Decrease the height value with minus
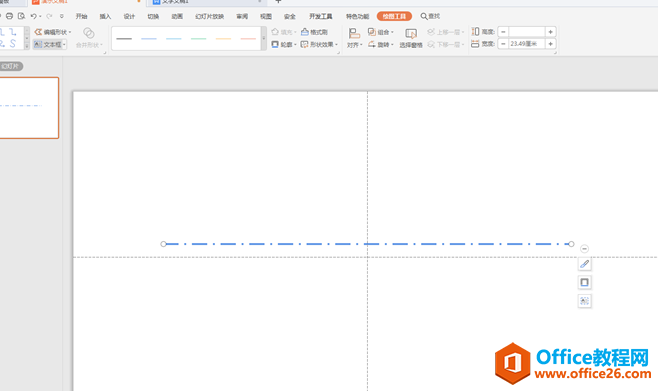 tap(503, 32)
